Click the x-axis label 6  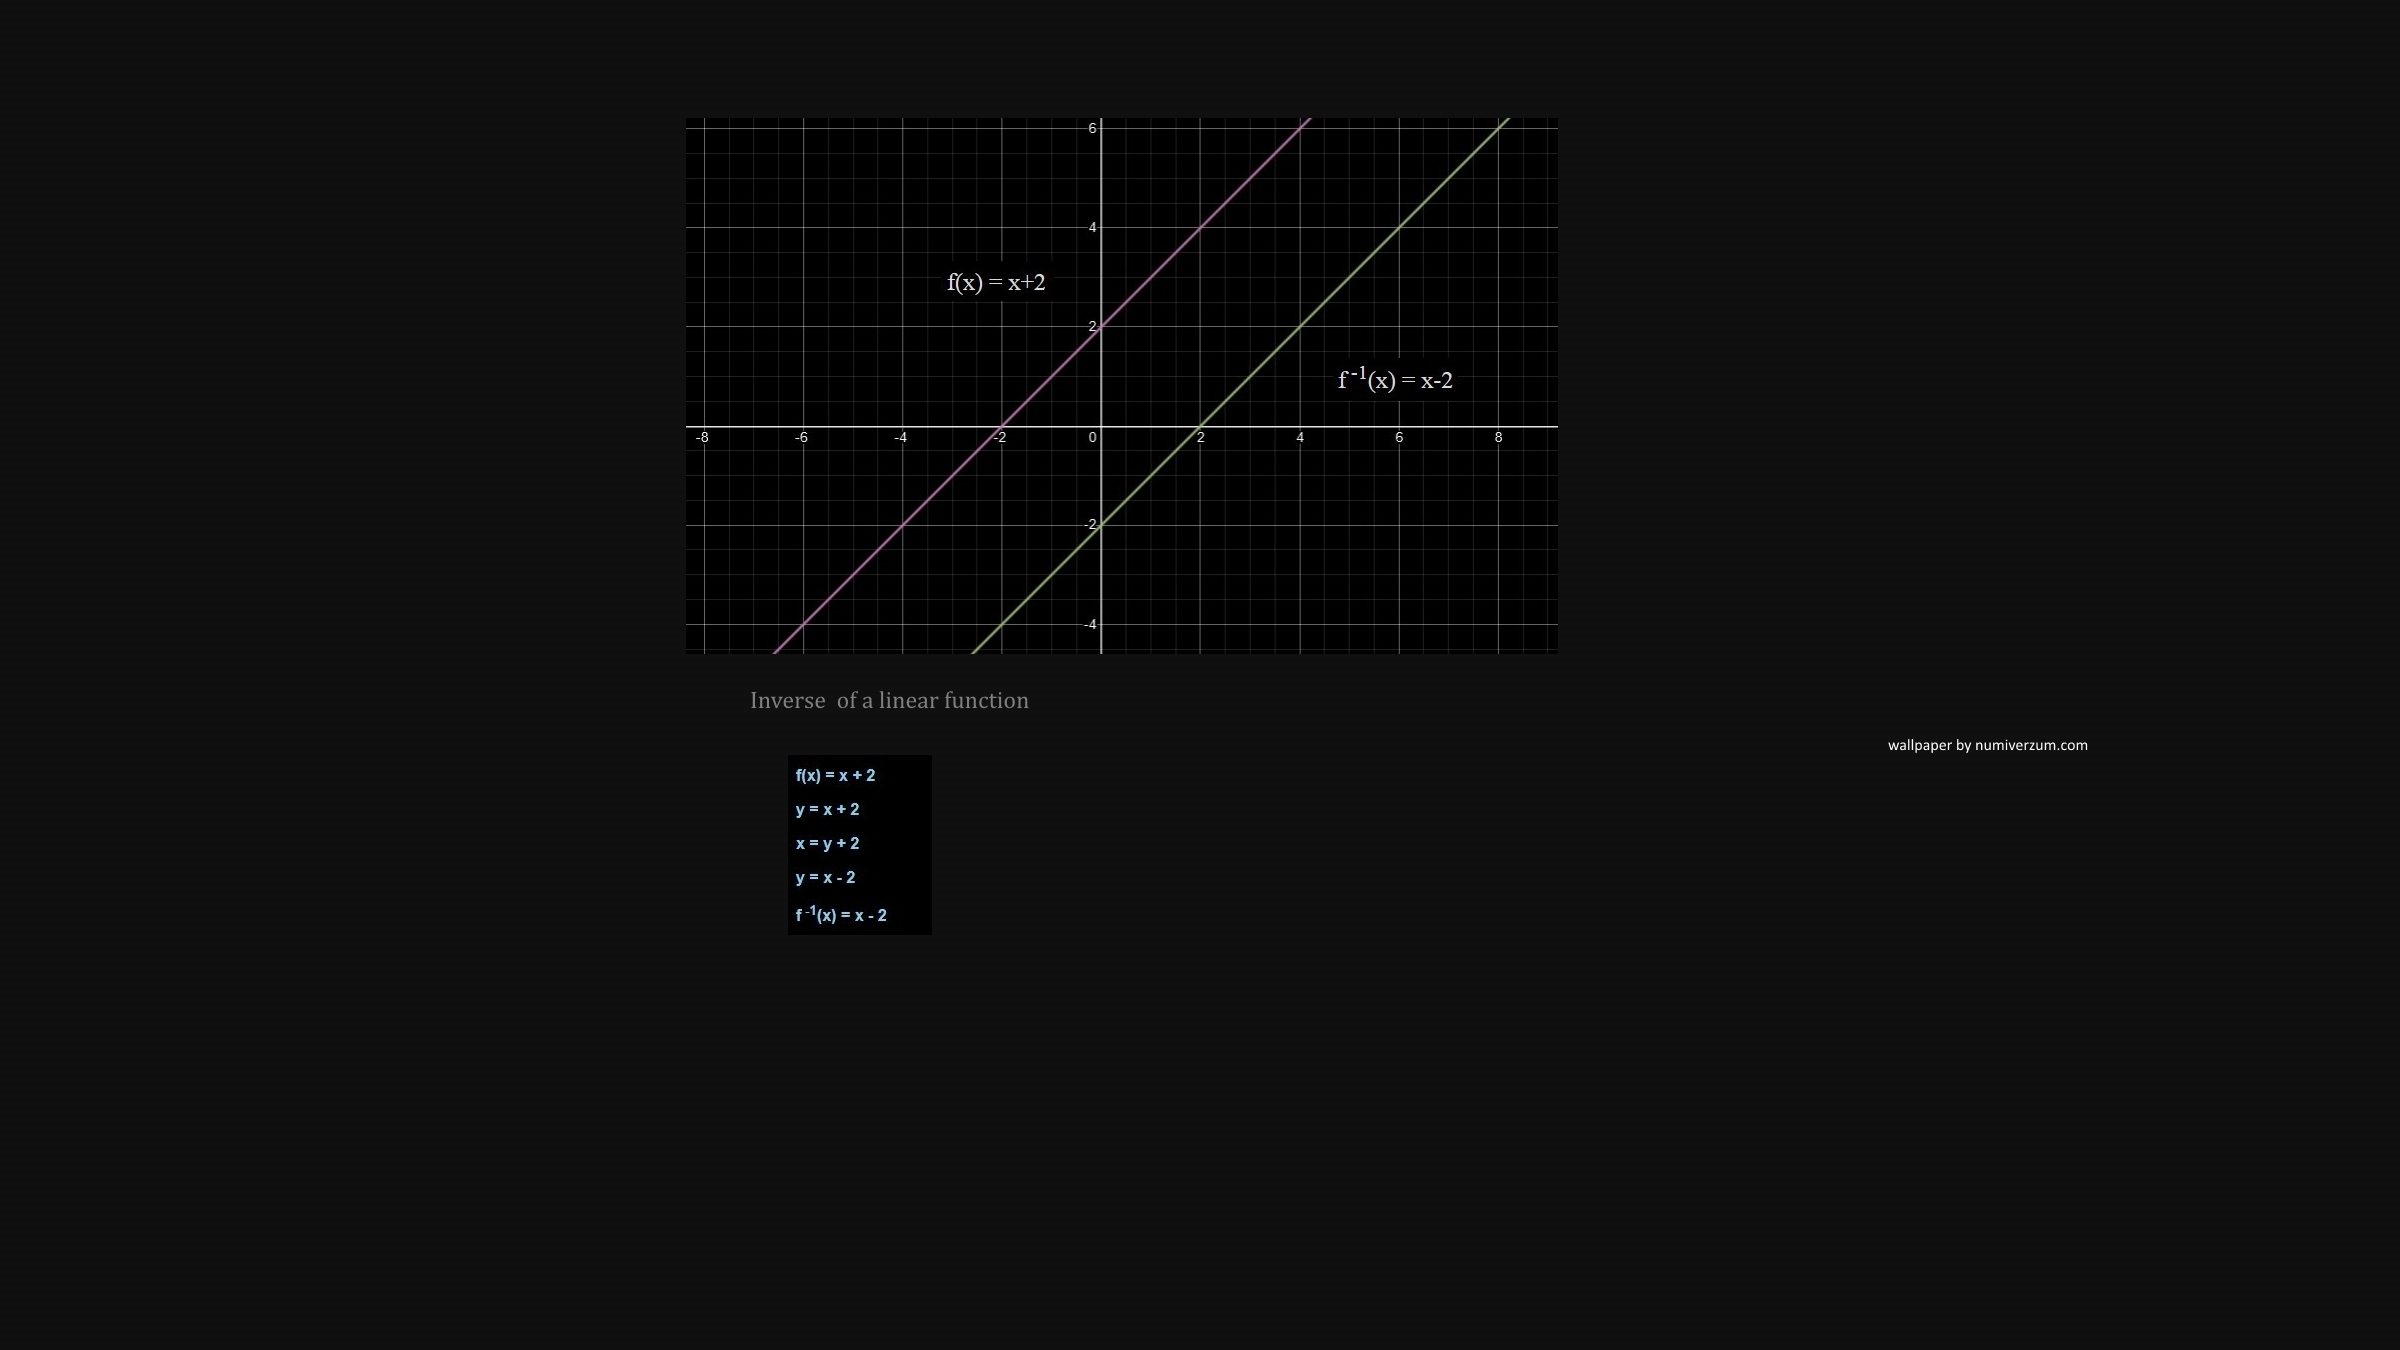[1399, 438]
